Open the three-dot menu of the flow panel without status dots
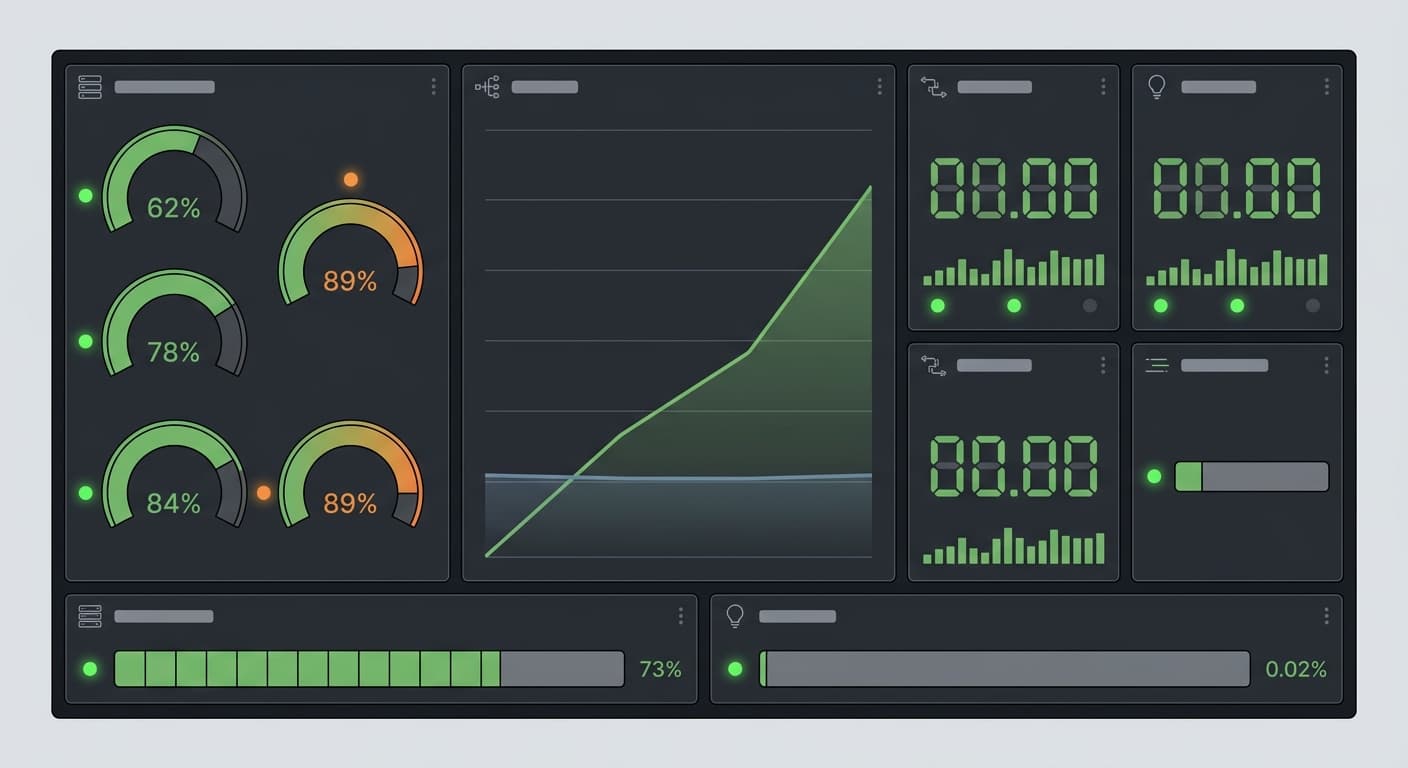1408x768 pixels. 1103,366
